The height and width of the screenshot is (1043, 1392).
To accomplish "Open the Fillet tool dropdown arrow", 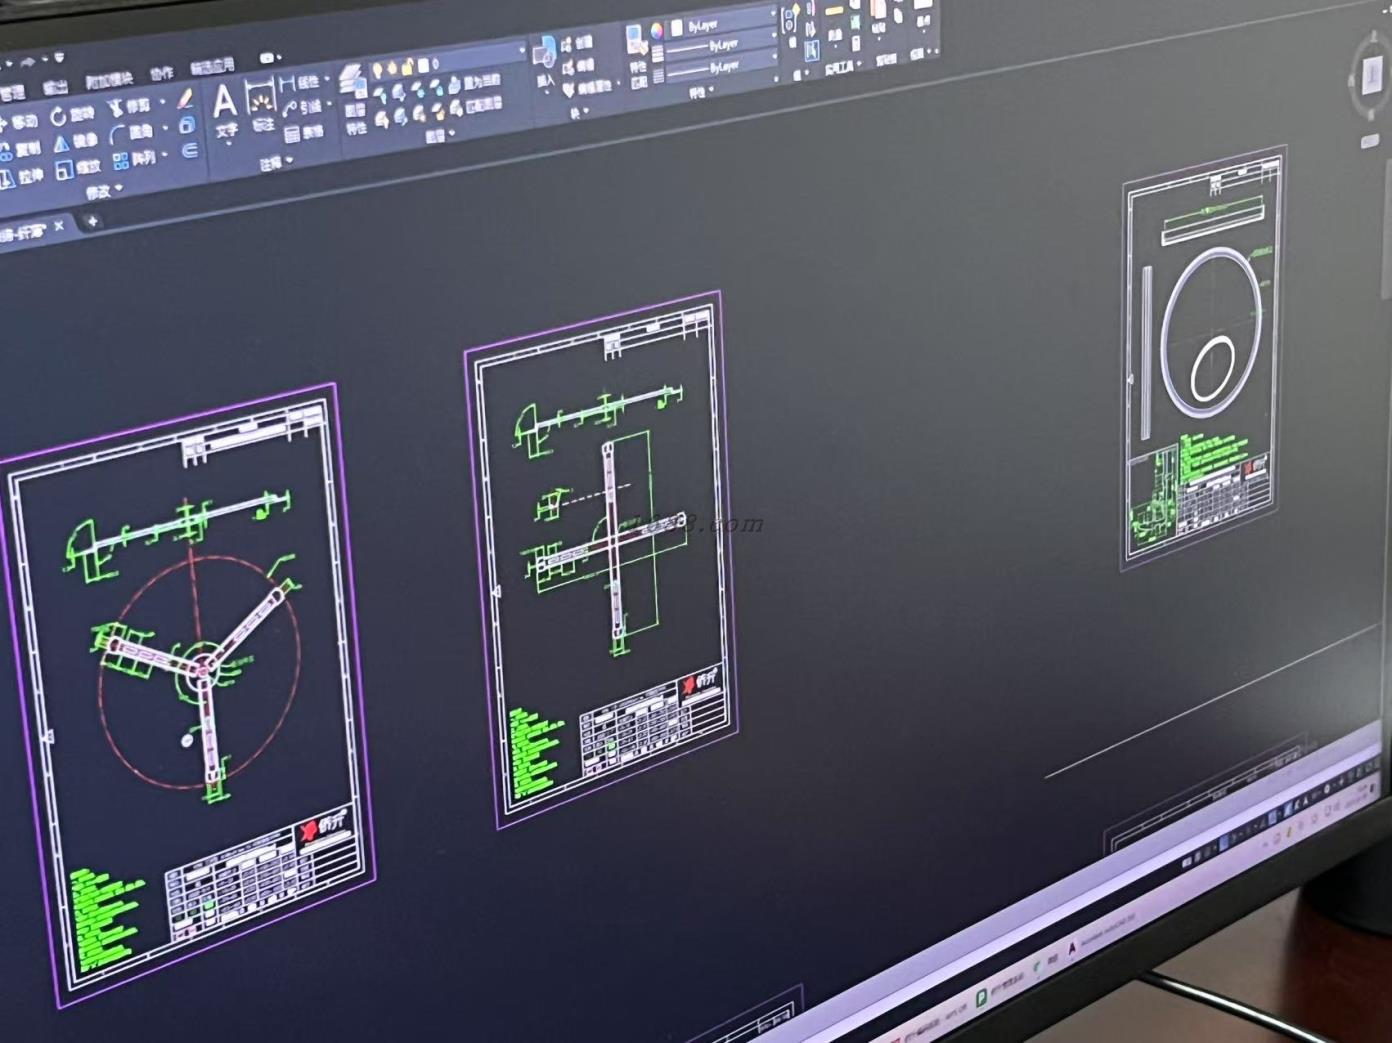I will tap(165, 128).
